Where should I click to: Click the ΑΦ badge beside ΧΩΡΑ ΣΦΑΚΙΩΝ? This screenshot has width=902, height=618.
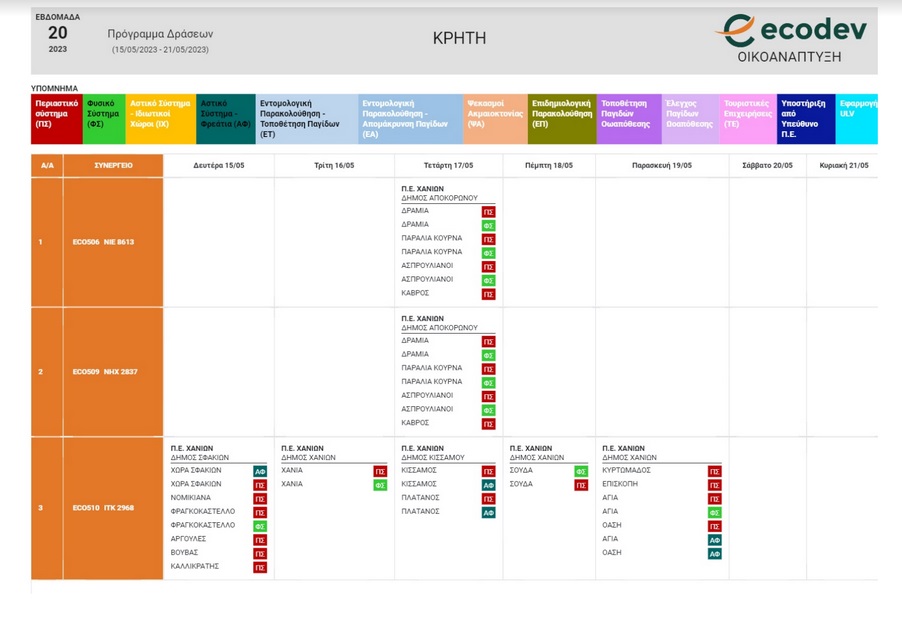[260, 471]
